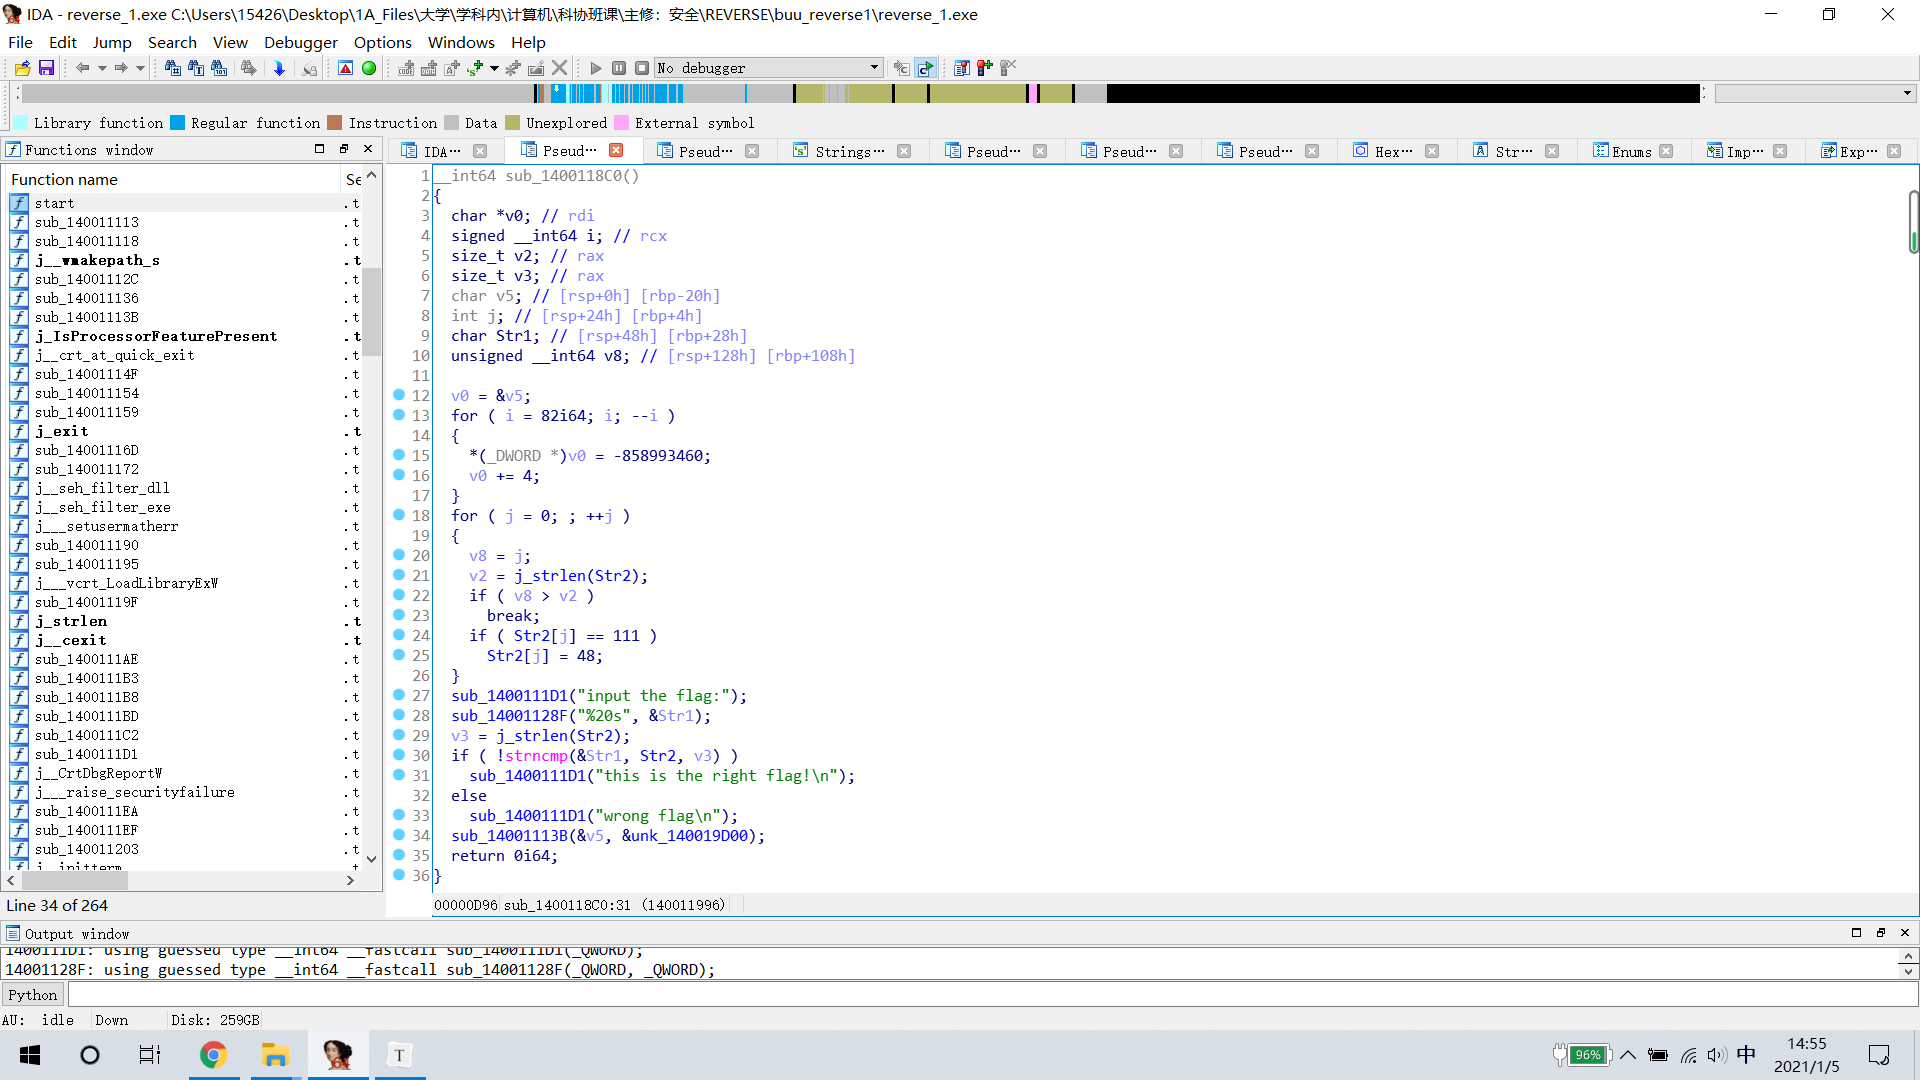Click the blue down-arrow jump icon
This screenshot has height=1080, width=1920.
coord(279,68)
